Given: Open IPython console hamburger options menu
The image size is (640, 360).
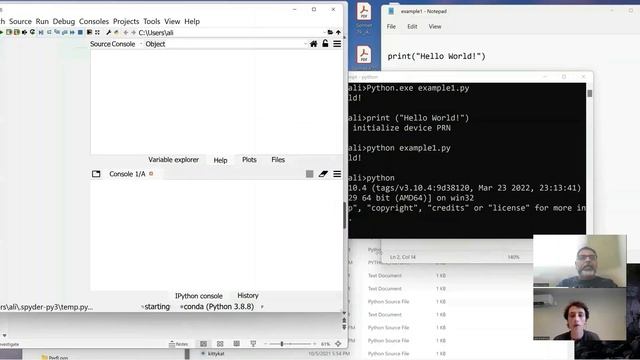Looking at the screenshot, I should (x=337, y=174).
